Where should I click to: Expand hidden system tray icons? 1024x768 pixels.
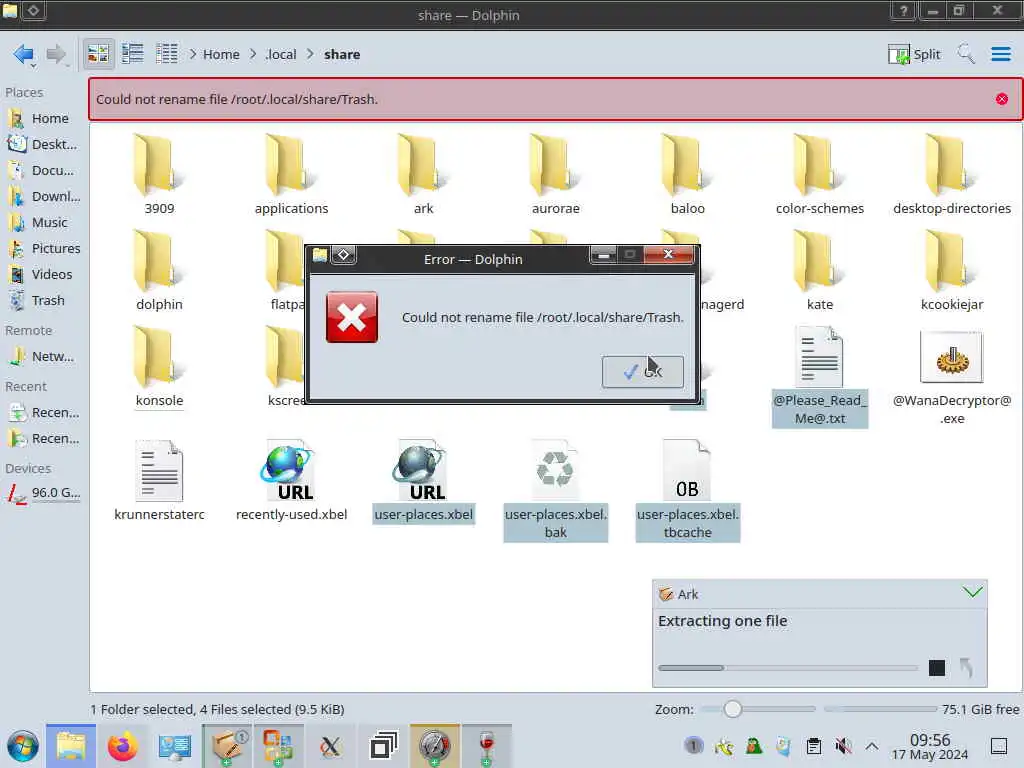point(872,746)
